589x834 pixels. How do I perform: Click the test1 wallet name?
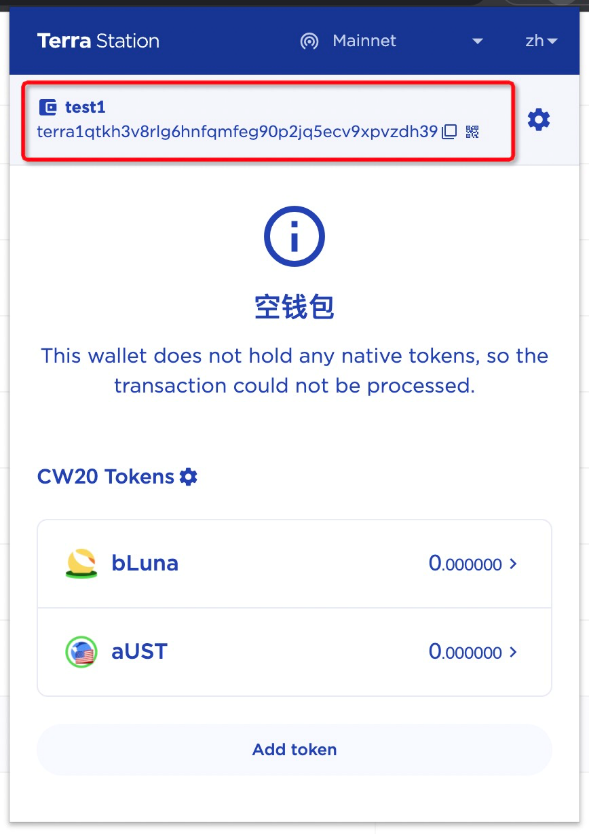(85, 107)
